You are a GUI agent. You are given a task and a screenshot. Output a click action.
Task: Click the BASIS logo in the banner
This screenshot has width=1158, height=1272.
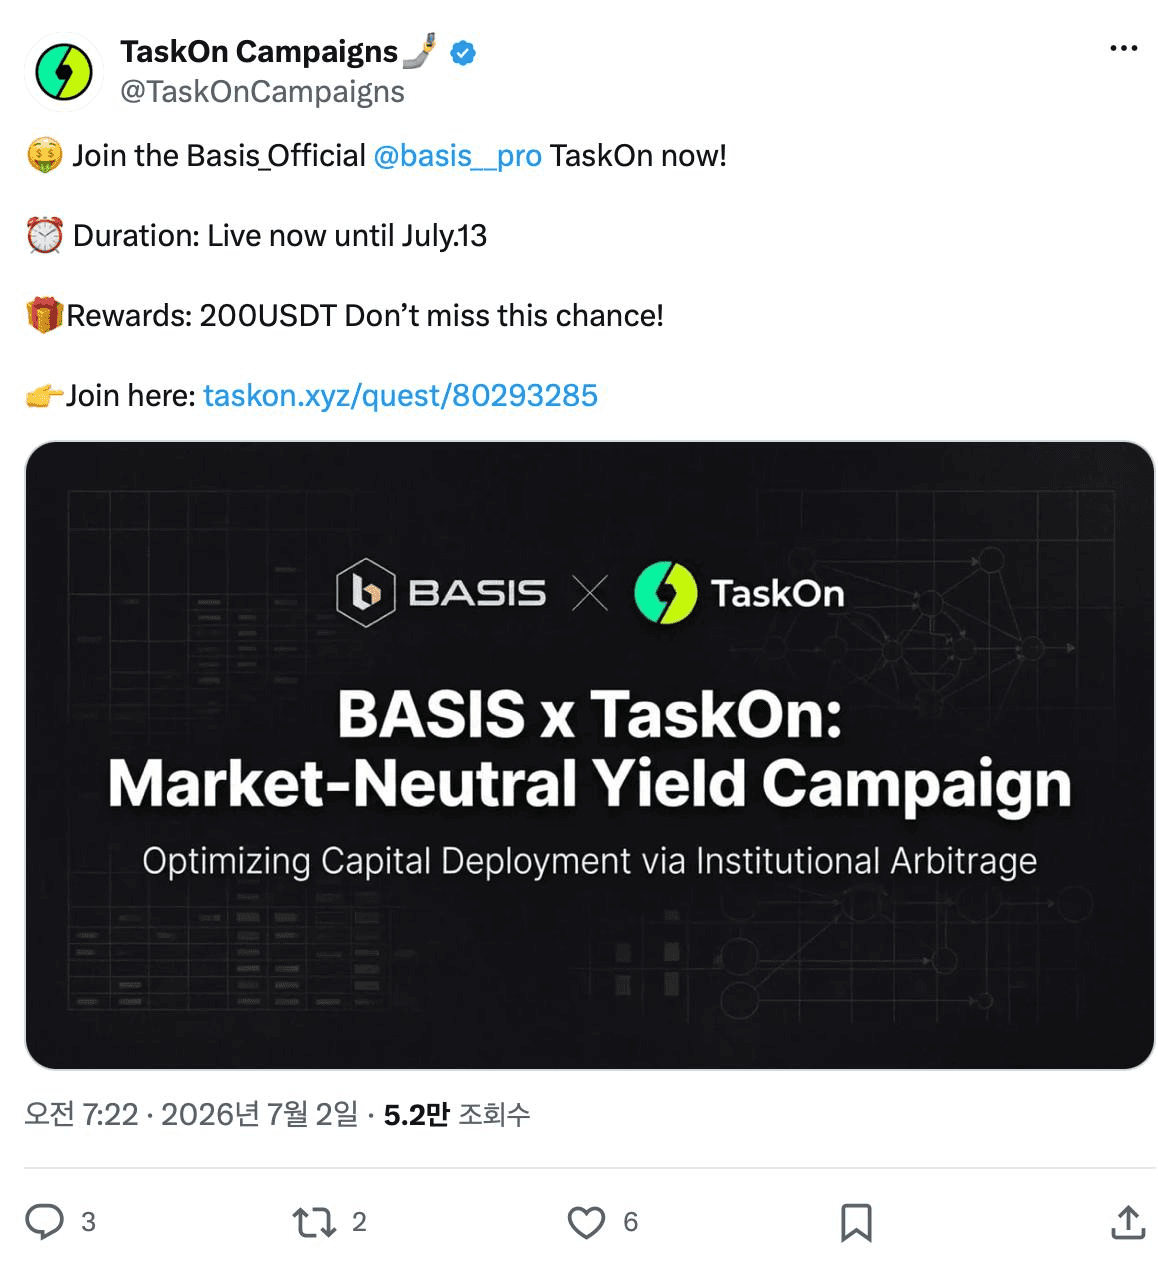(x=441, y=593)
